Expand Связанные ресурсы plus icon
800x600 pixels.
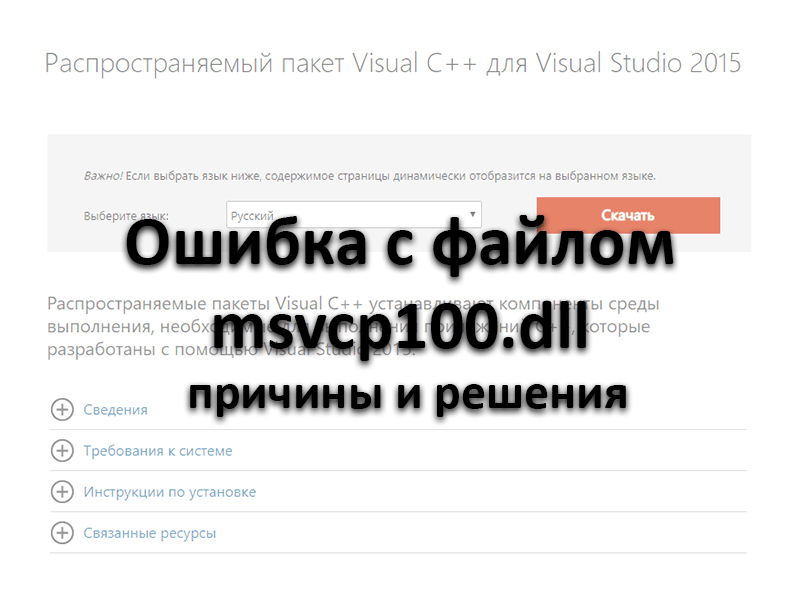[x=62, y=533]
